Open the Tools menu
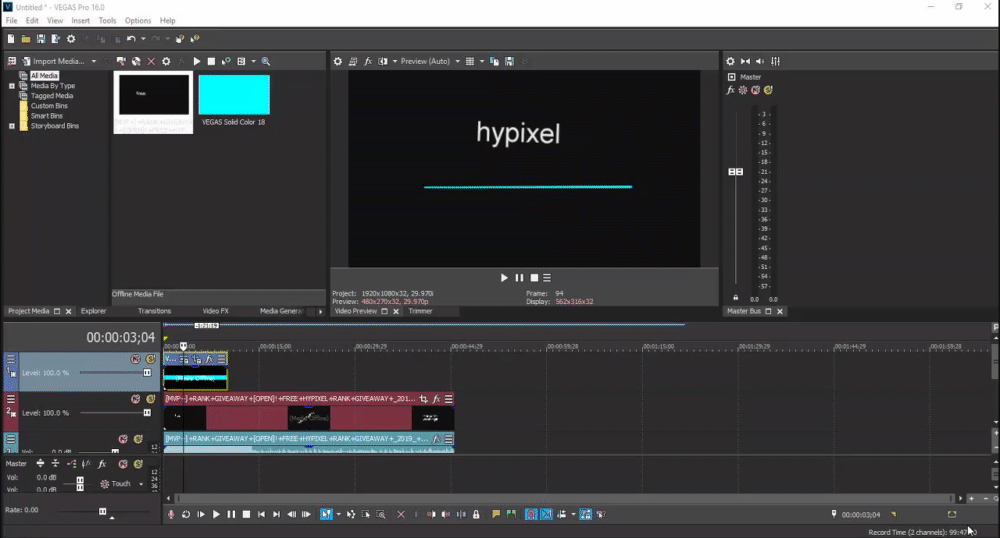This screenshot has height=538, width=1000. [x=107, y=20]
